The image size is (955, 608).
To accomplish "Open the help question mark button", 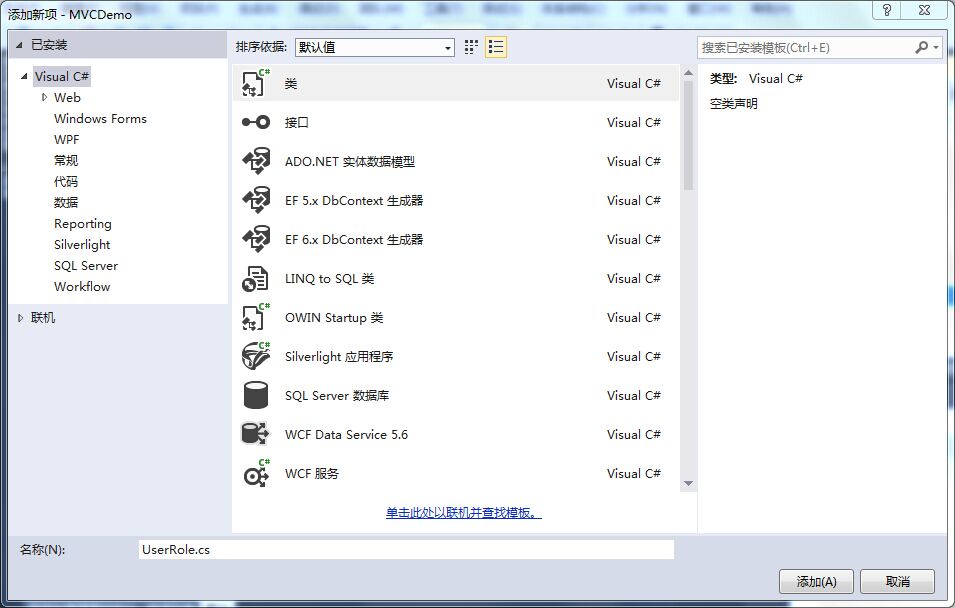I will click(887, 10).
